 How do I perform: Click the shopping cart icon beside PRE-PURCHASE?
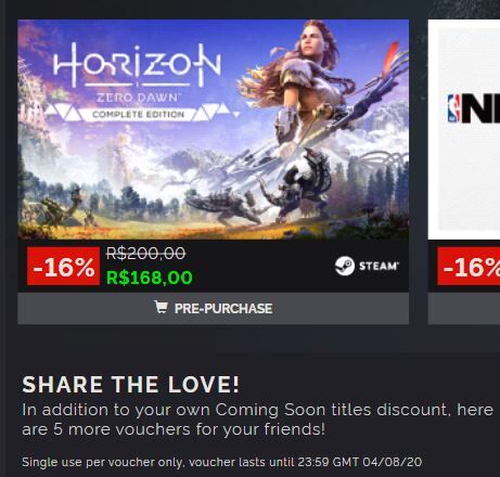[161, 307]
